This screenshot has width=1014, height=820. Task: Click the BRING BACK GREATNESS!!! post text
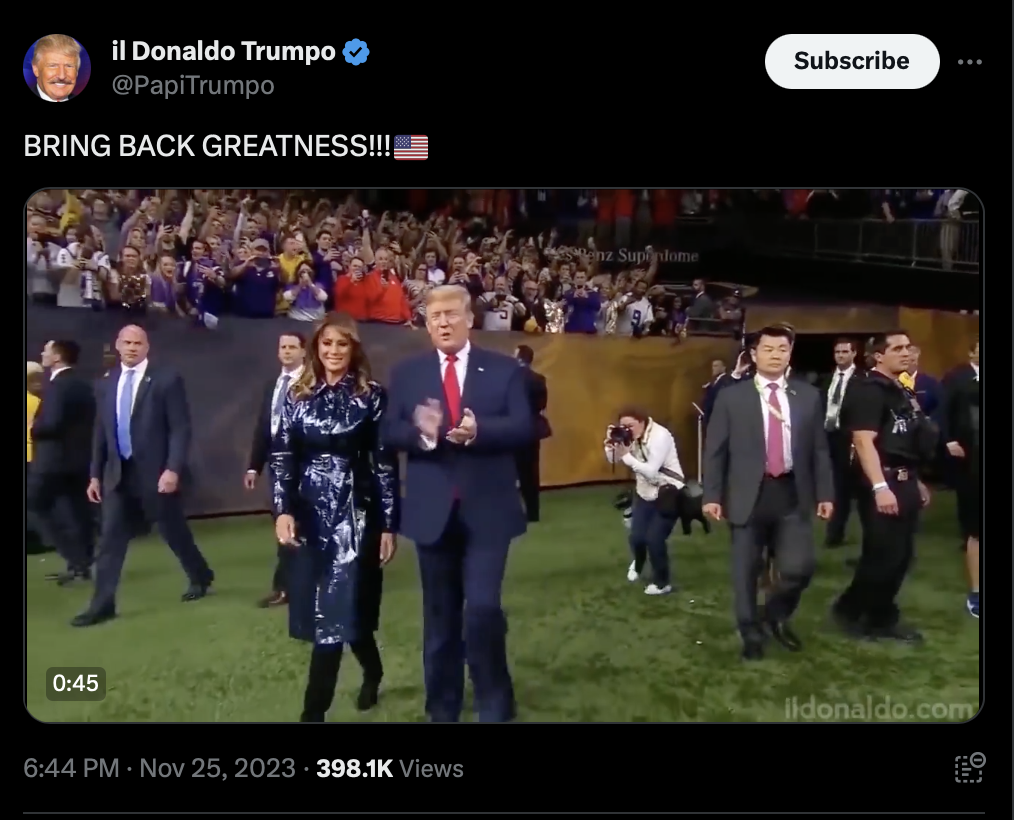[x=207, y=146]
